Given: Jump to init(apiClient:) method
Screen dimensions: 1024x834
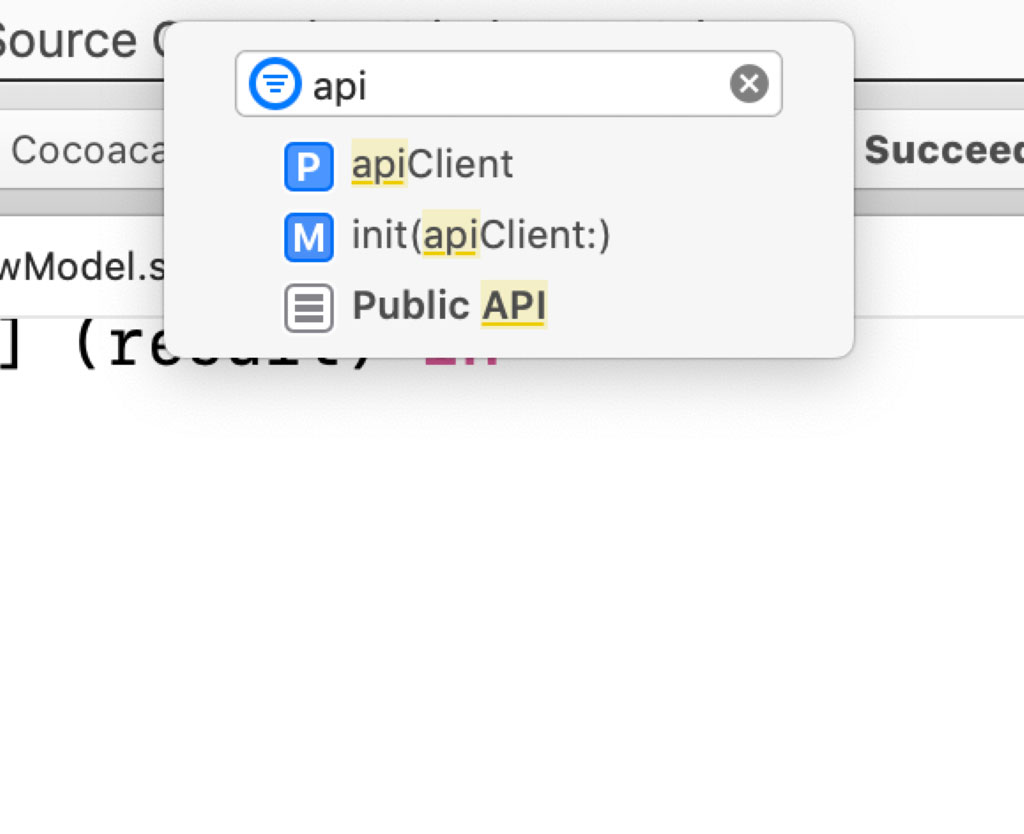Looking at the screenshot, I should [481, 234].
